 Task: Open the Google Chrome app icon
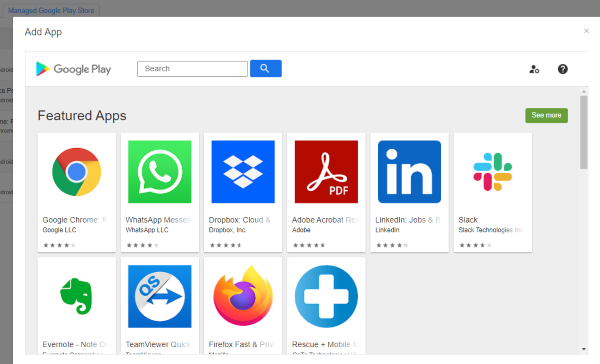[77, 172]
